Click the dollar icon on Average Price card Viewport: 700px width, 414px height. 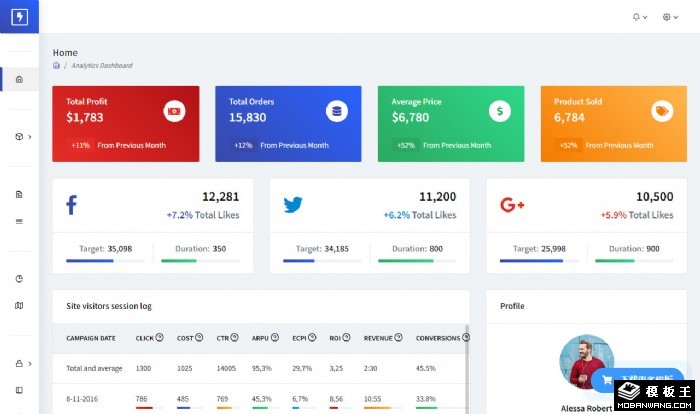click(x=500, y=111)
